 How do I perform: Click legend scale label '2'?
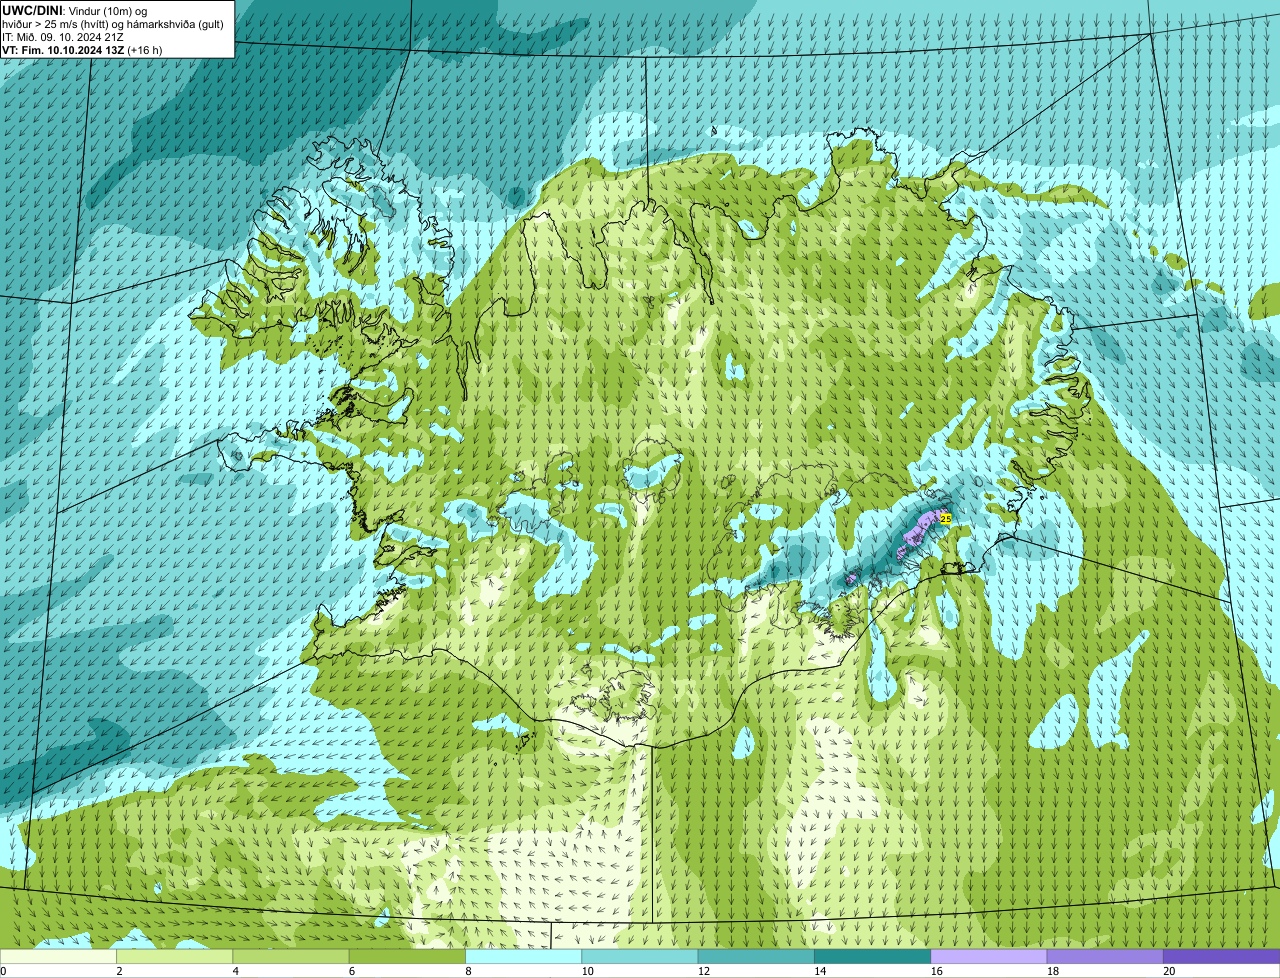[x=119, y=971]
